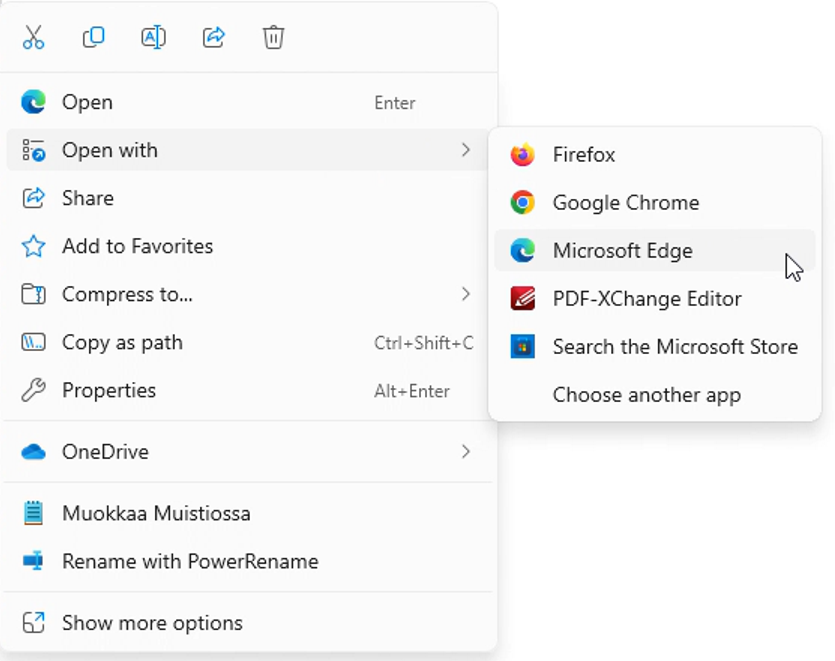The height and width of the screenshot is (661, 835).
Task: Select Google Chrome from submenu
Action: 625,203
